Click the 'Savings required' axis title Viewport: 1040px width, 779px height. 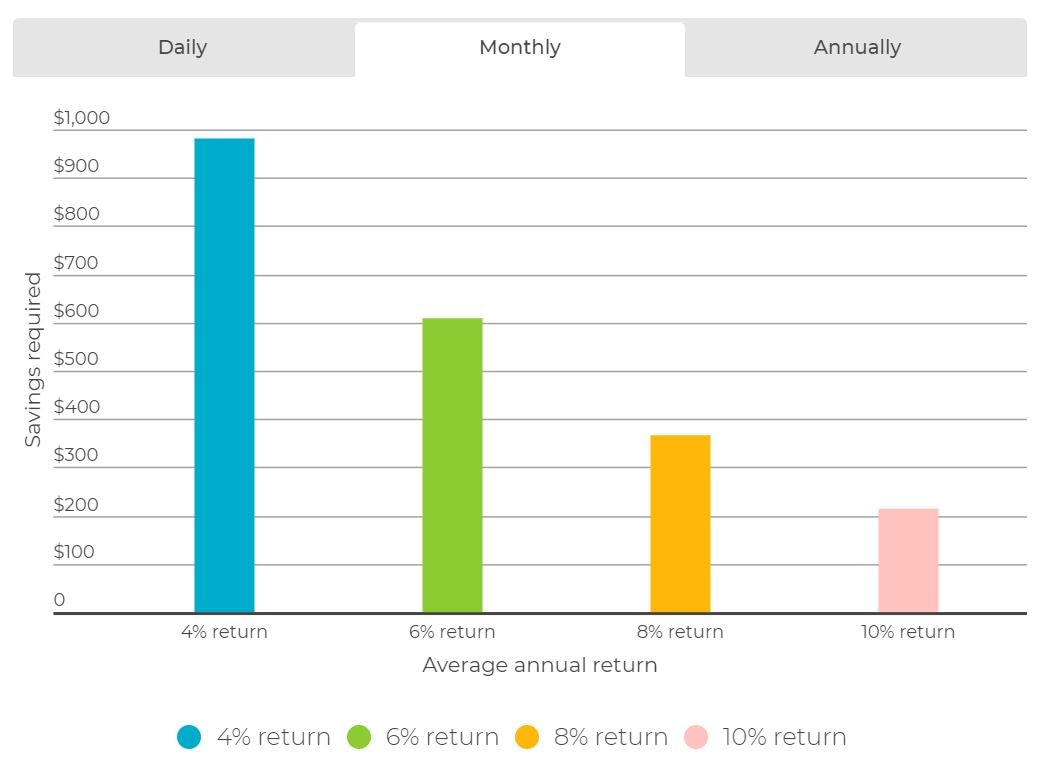33,360
